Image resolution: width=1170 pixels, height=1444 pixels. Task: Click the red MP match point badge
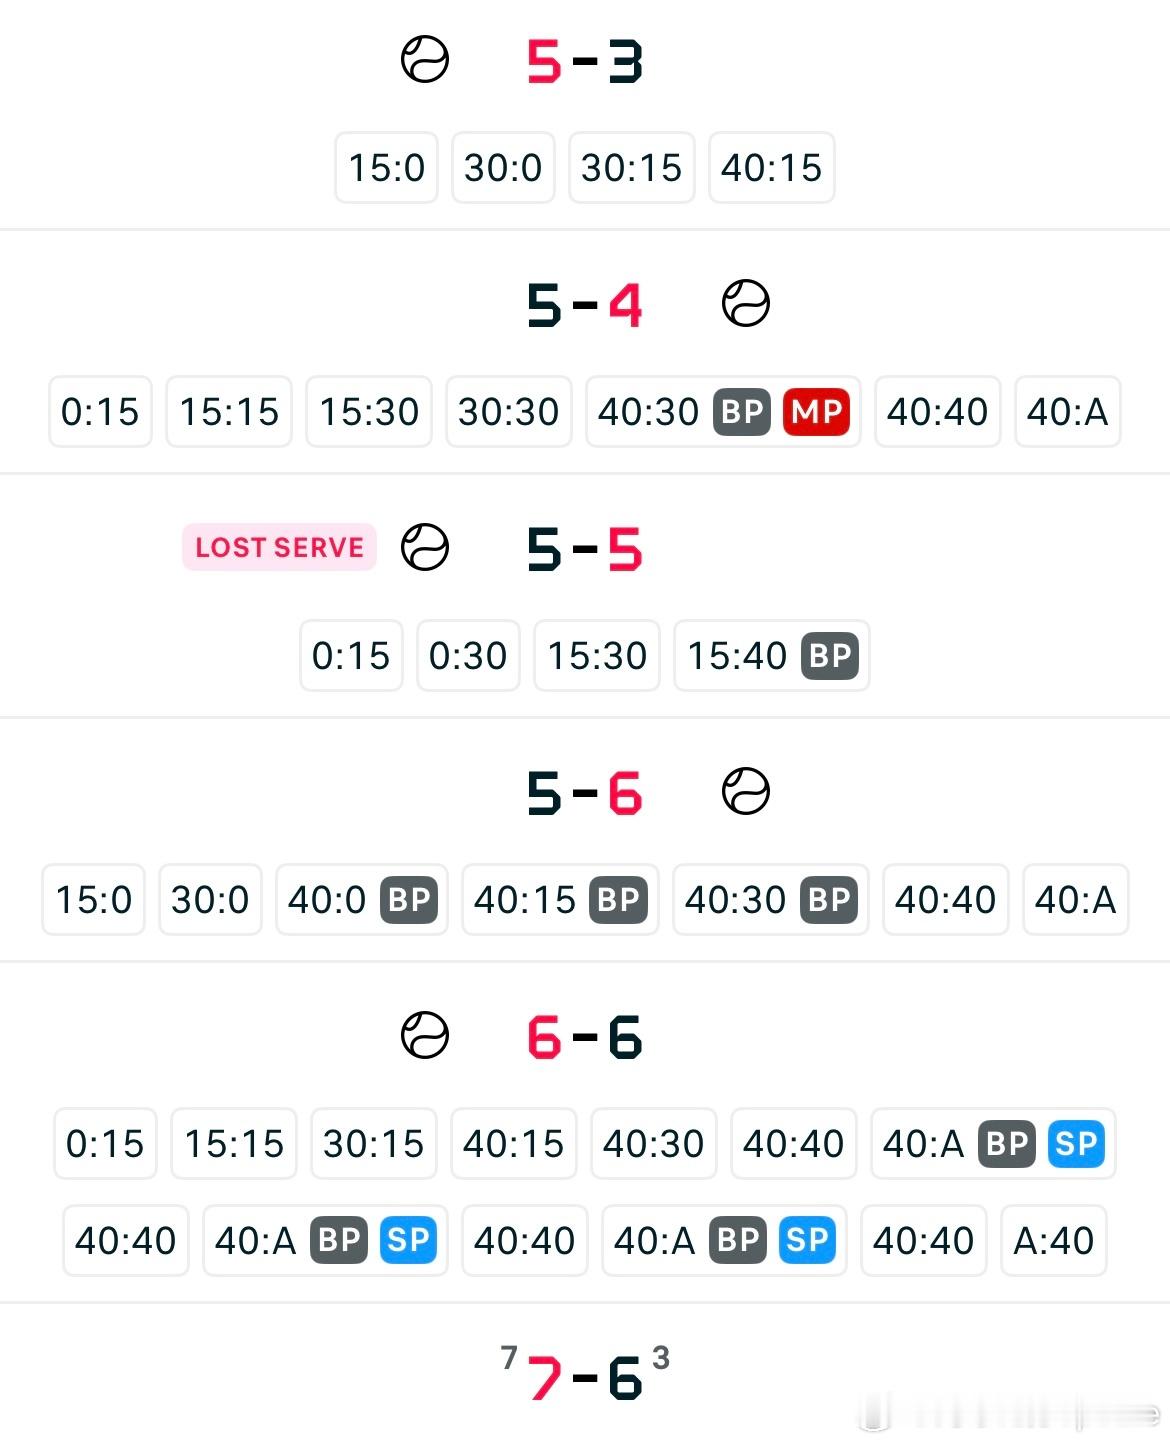point(816,411)
